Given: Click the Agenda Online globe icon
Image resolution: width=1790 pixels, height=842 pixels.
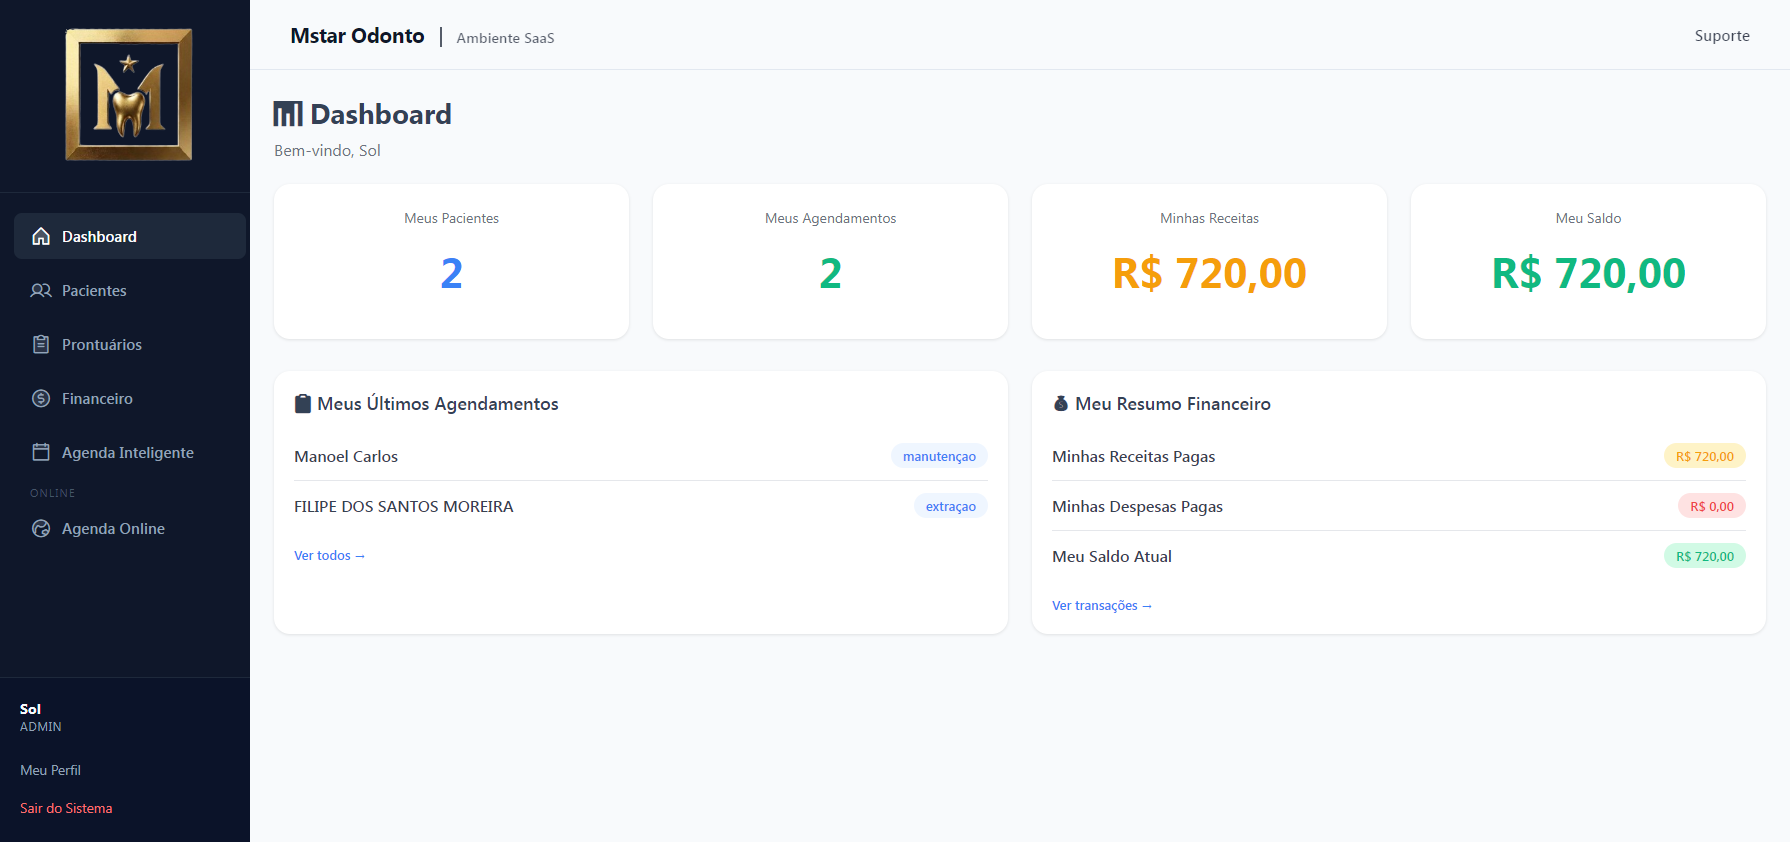Looking at the screenshot, I should click(41, 528).
